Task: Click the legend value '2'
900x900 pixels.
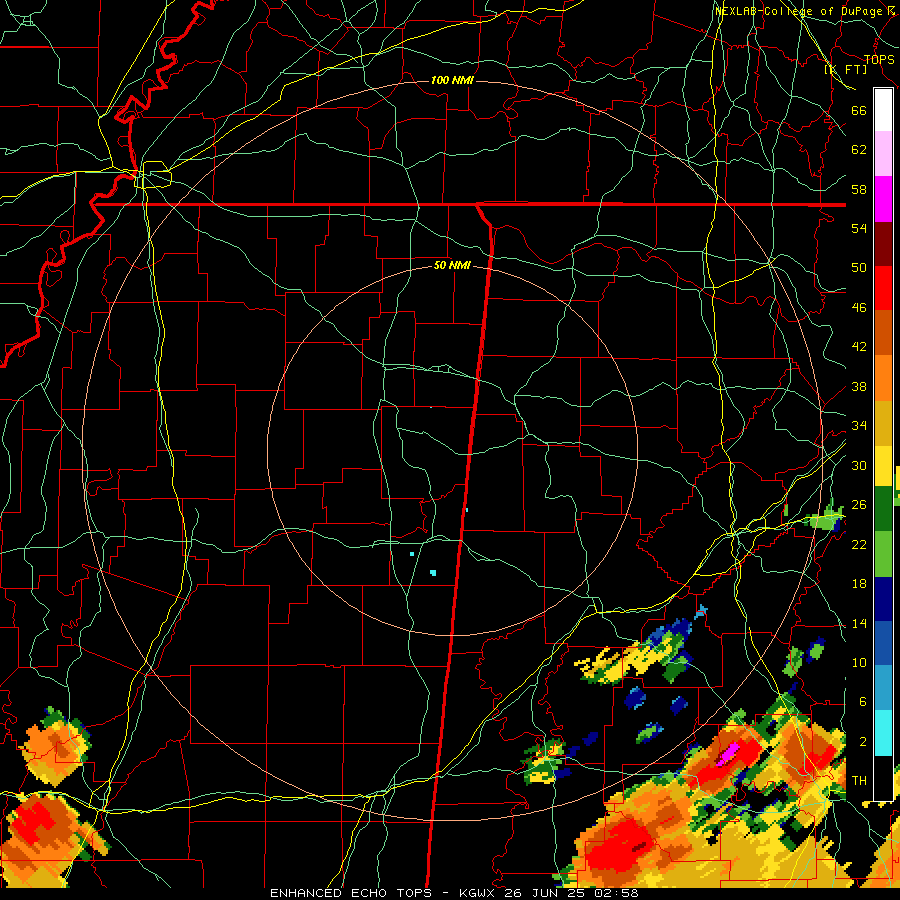Action: click(x=862, y=742)
